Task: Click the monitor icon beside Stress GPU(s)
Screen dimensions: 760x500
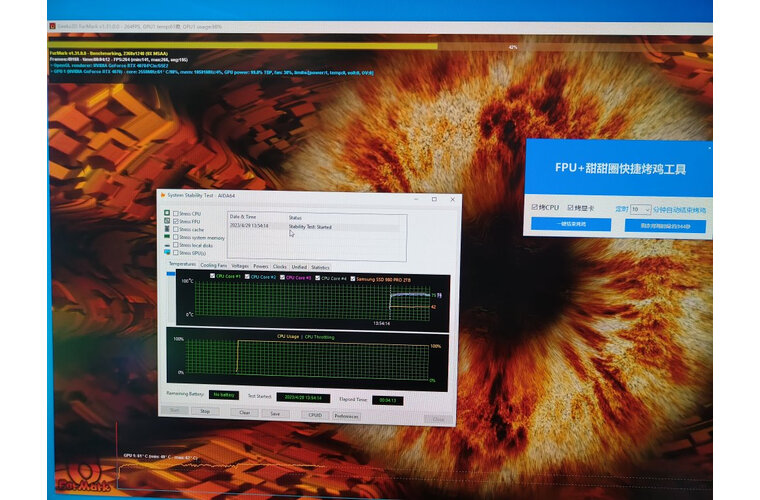Action: click(167, 252)
